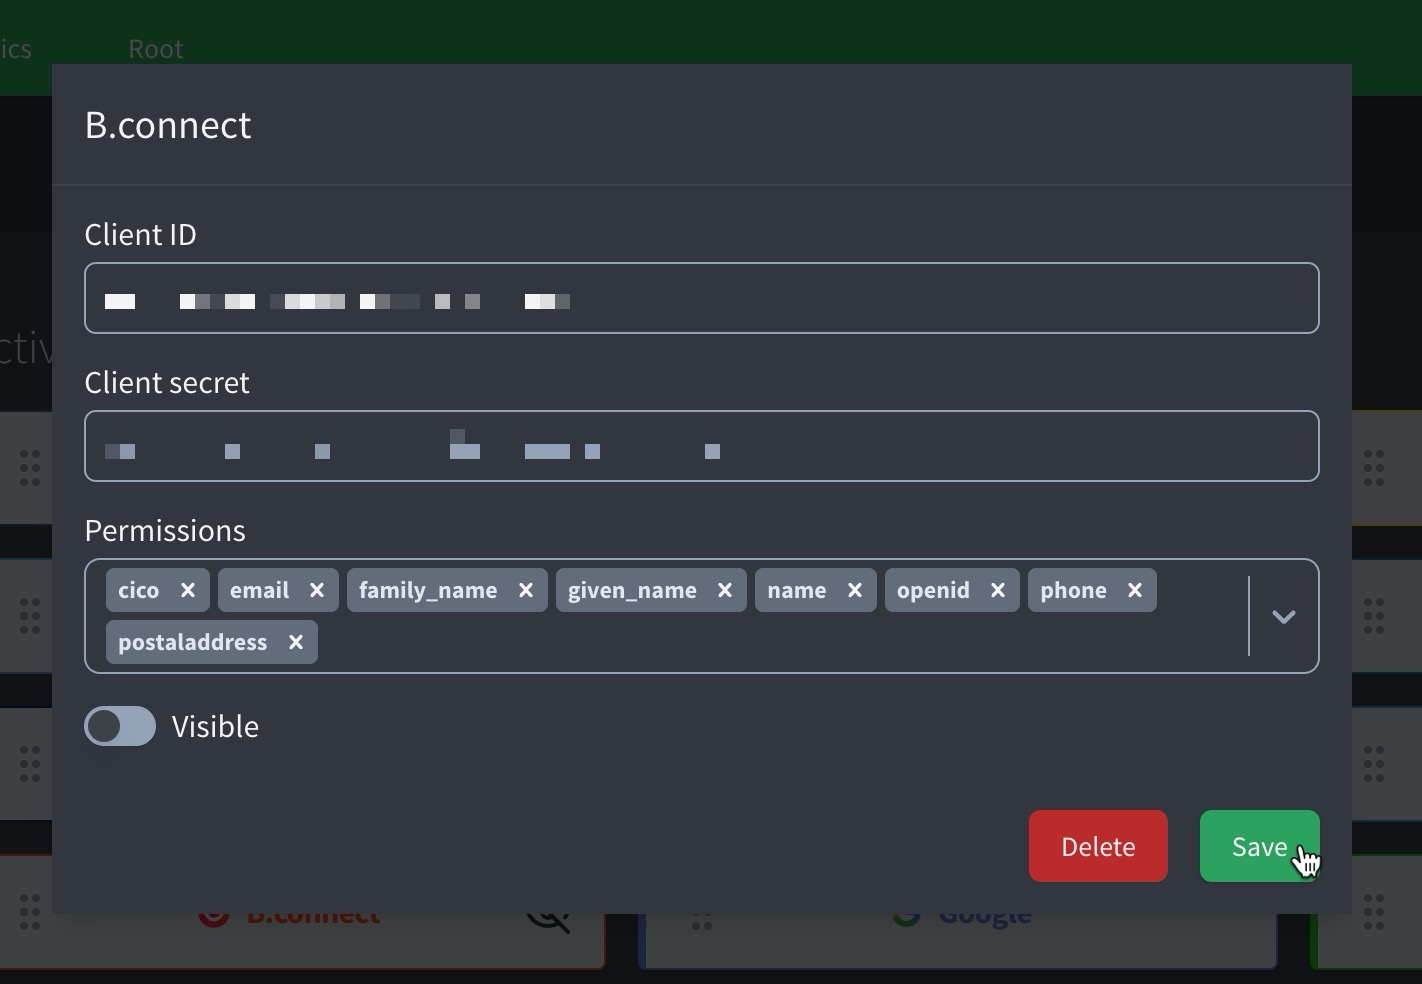Click the B.connect dialog title

tap(168, 125)
